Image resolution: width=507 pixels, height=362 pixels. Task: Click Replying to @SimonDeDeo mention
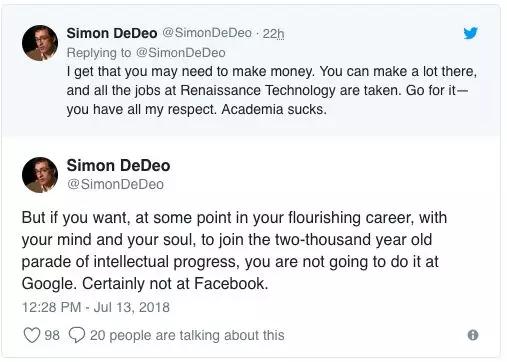coord(181,53)
